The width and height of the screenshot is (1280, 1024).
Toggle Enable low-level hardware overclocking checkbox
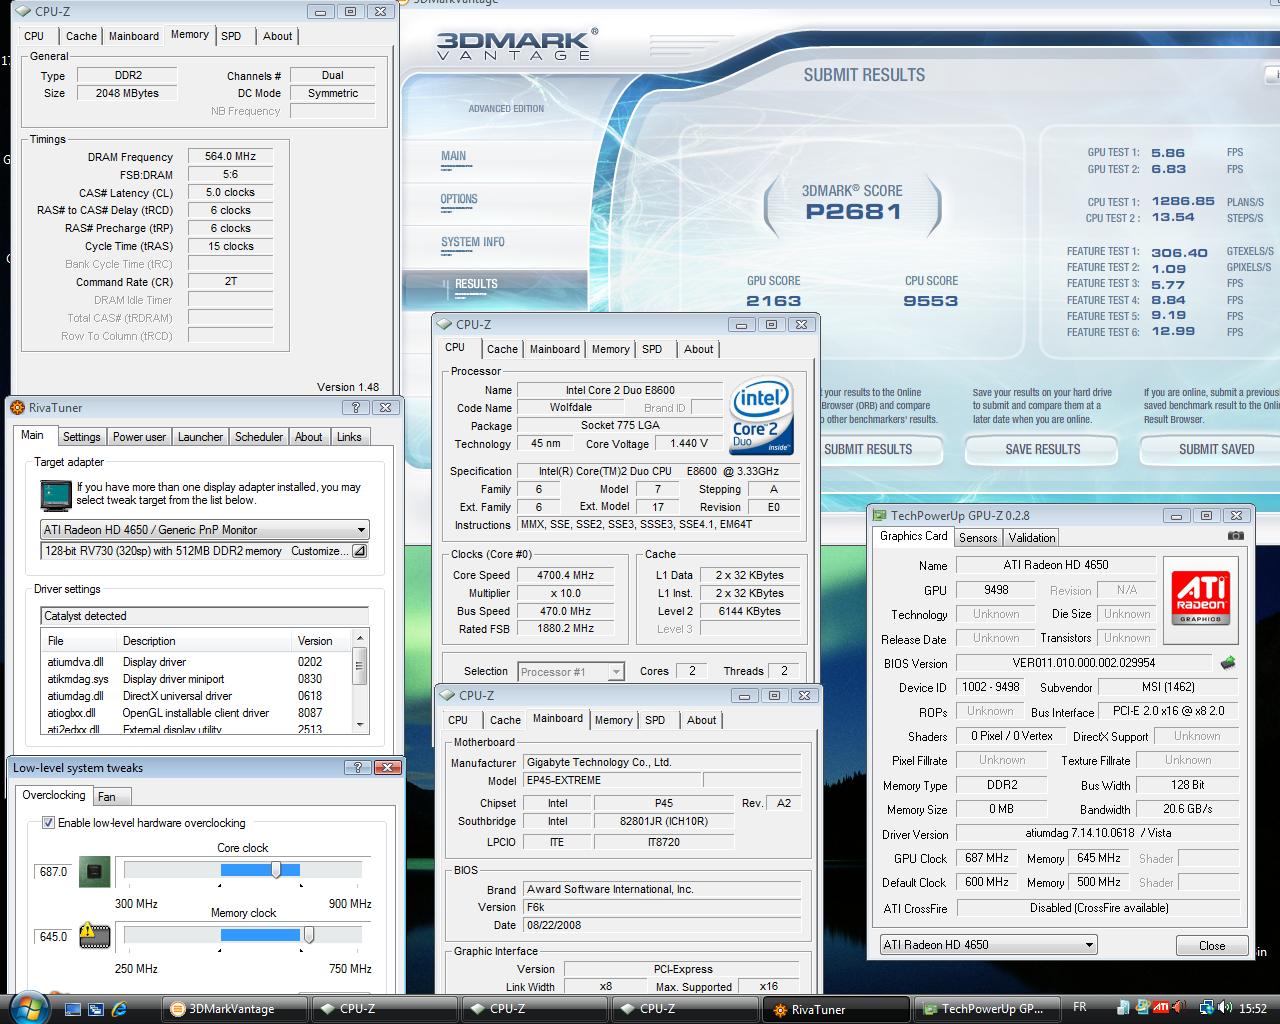48,823
